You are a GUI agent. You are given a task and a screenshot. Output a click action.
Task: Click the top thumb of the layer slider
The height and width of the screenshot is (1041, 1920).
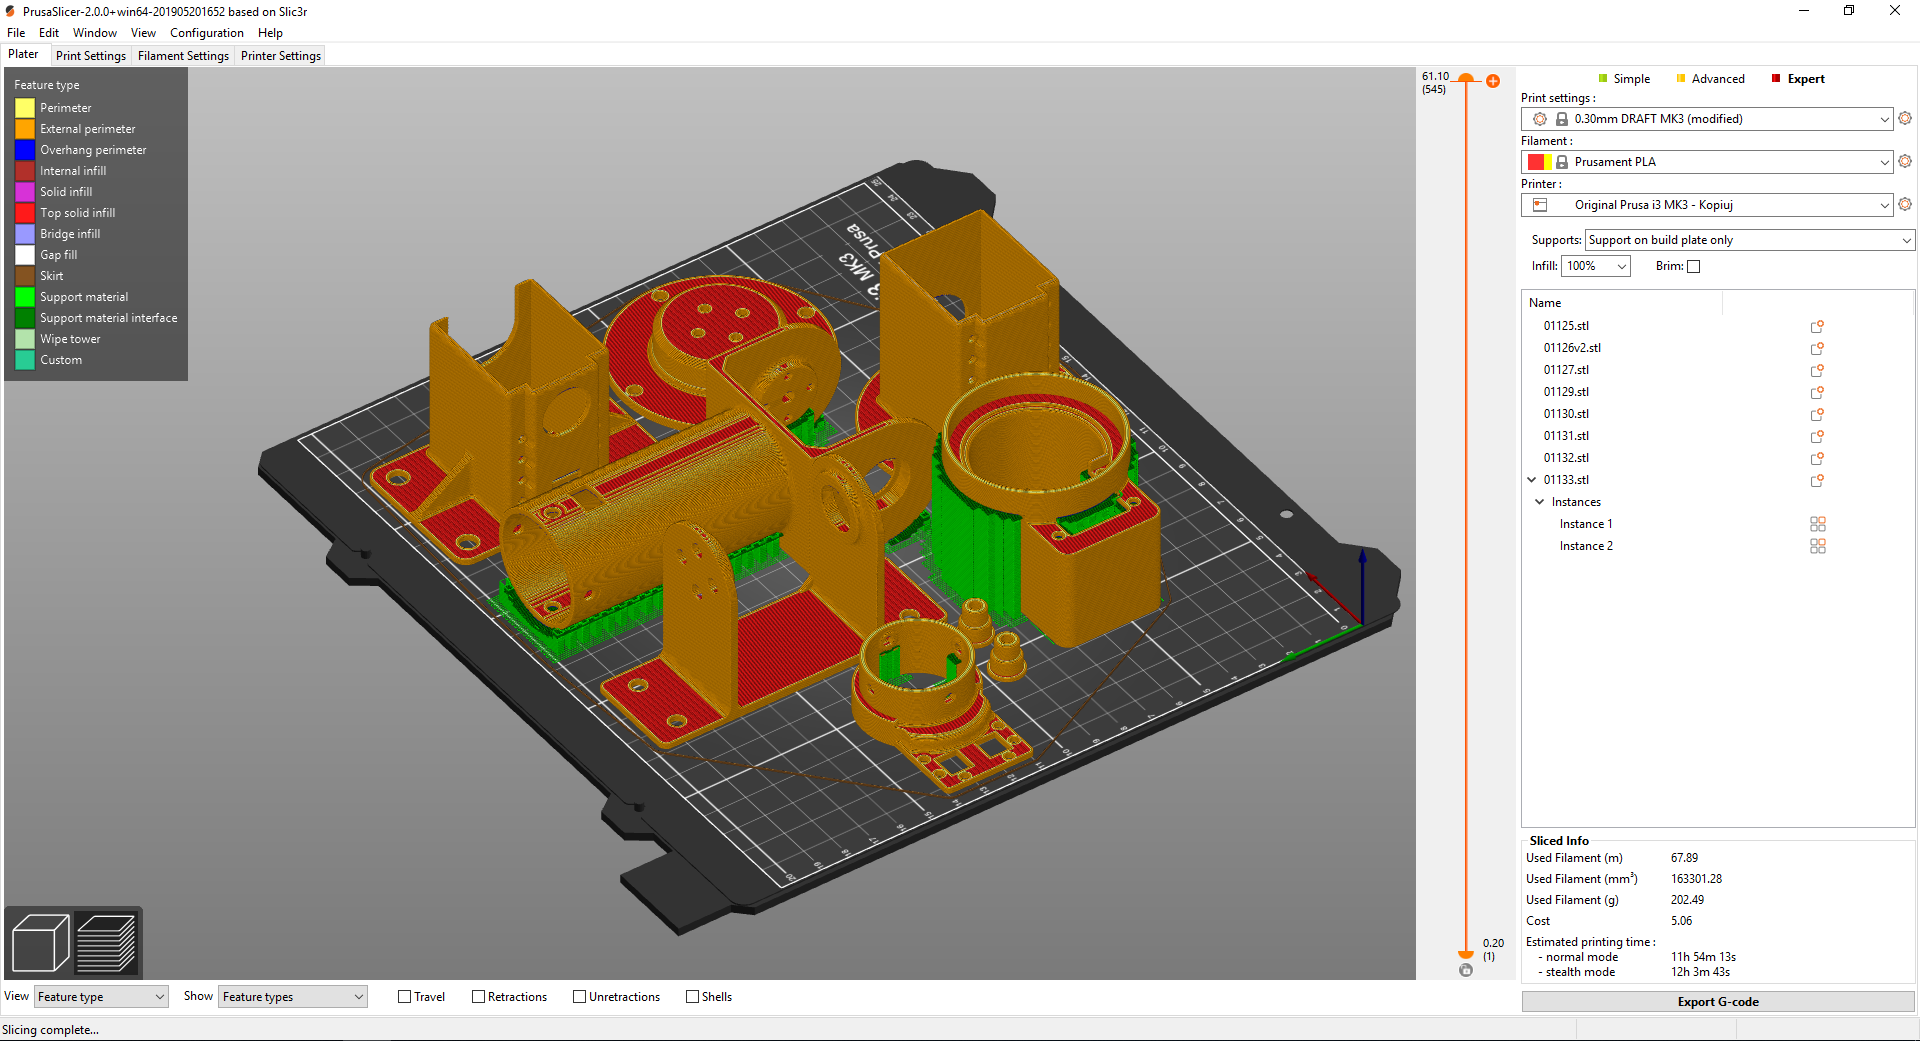[x=1466, y=78]
